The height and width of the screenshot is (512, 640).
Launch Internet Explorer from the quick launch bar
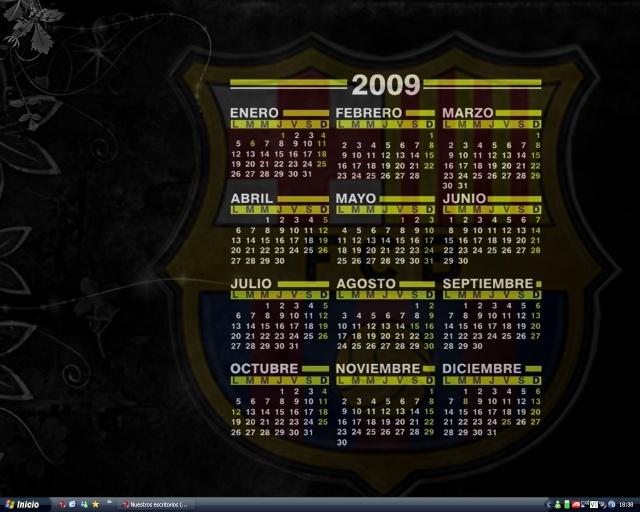(72, 505)
